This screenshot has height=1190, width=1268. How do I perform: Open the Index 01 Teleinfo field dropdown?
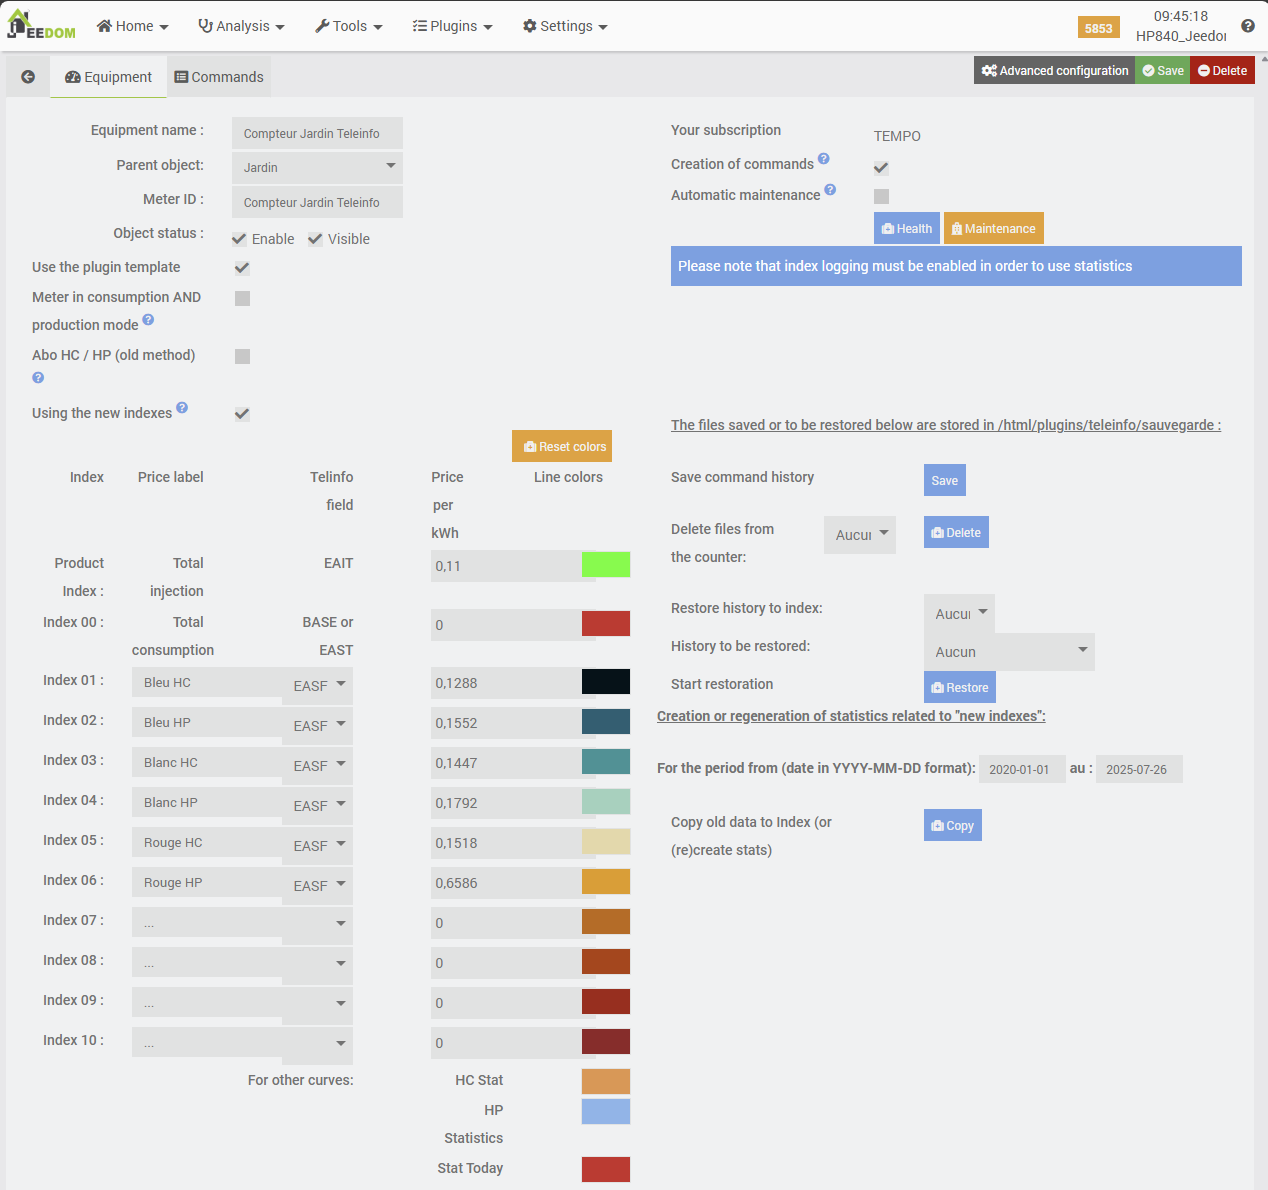[318, 685]
